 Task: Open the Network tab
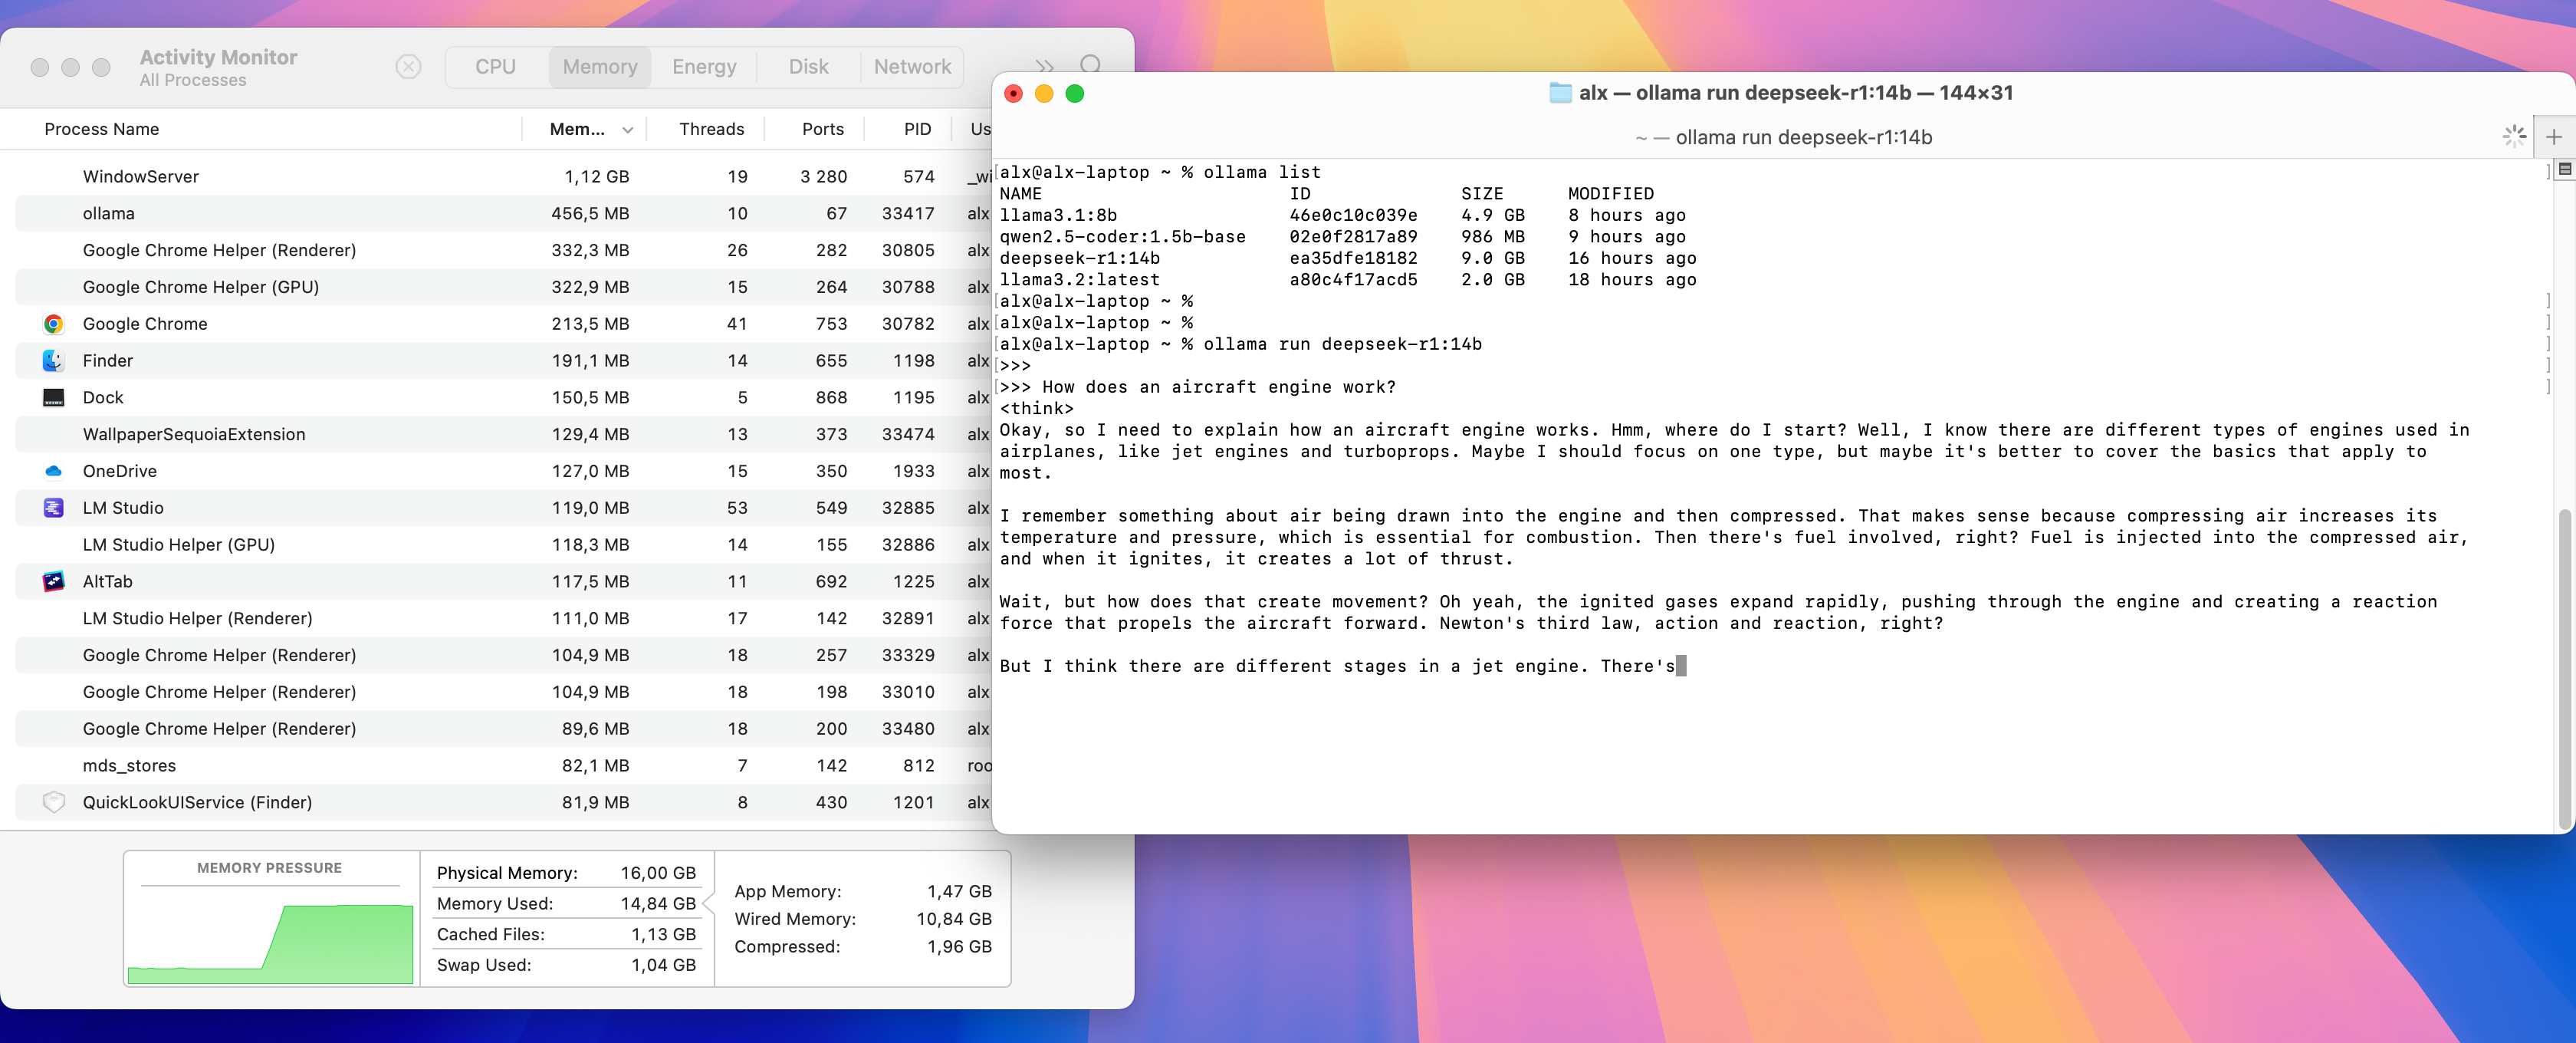click(911, 67)
